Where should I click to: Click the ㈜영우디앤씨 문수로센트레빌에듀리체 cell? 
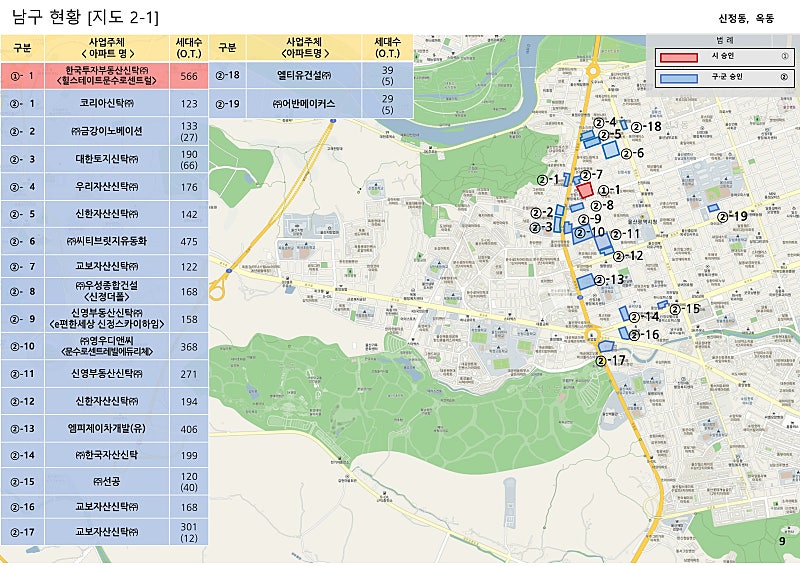tap(107, 347)
